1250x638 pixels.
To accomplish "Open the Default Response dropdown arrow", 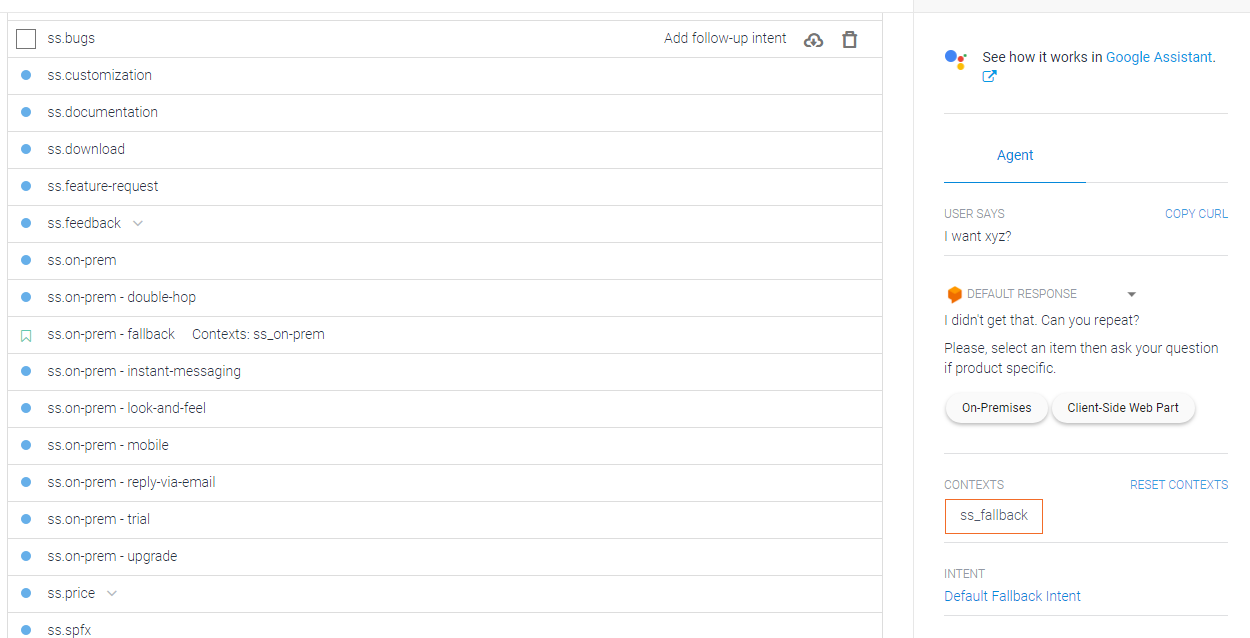I will point(1132,295).
